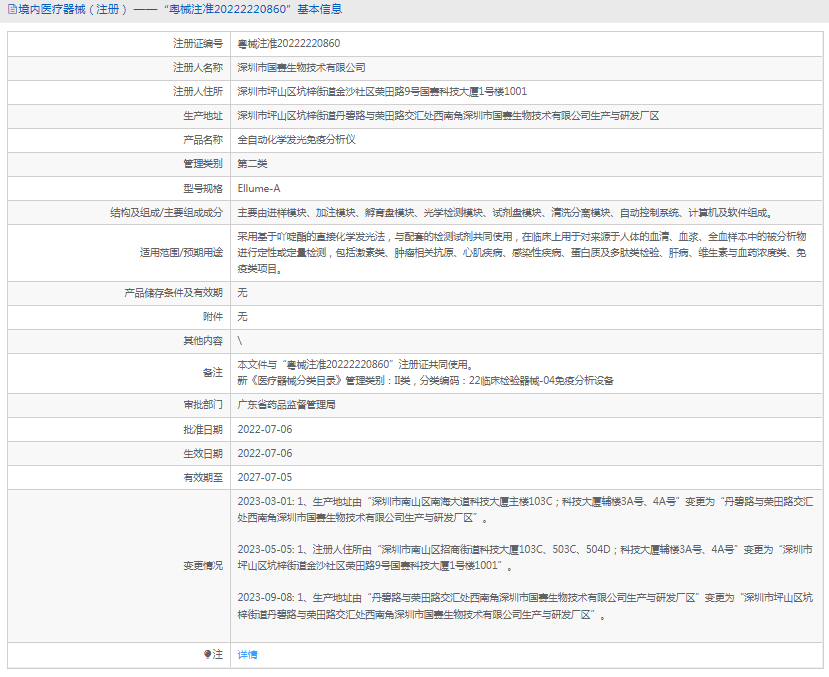Click the 2023-03-01 change record entry

pyautogui.click(x=525, y=509)
